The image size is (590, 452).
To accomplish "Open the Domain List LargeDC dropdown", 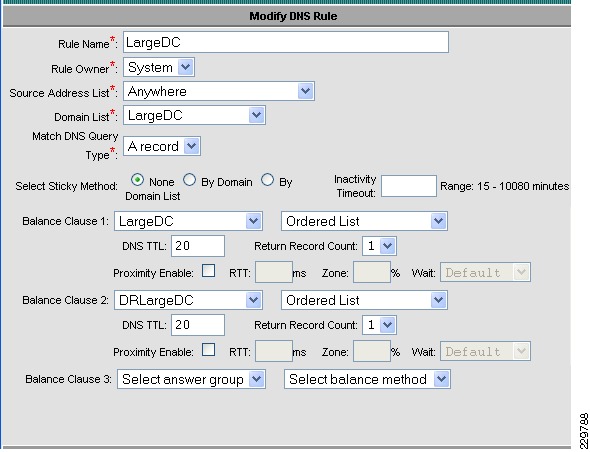I will pos(194,115).
